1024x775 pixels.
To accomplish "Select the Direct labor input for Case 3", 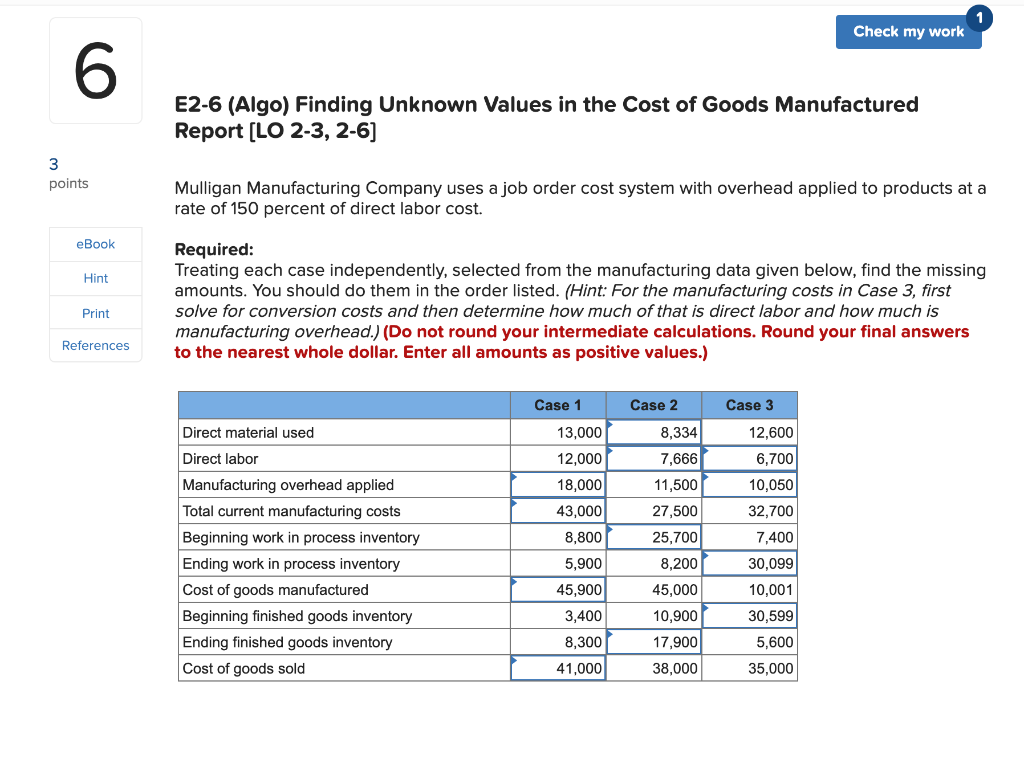I will 749,458.
